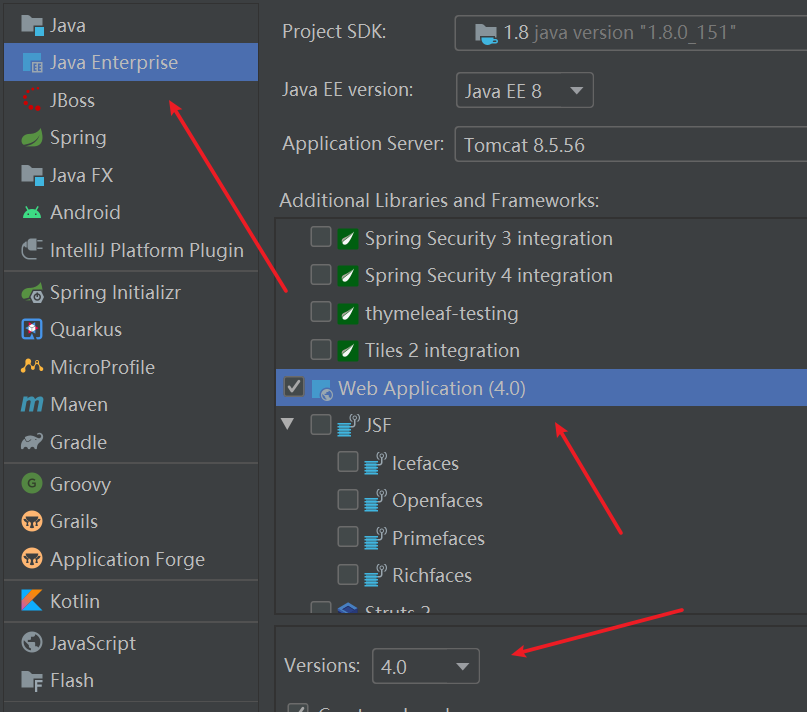Click the Application Server field showing Tomcat
Image resolution: width=807 pixels, height=712 pixels.
[630, 145]
